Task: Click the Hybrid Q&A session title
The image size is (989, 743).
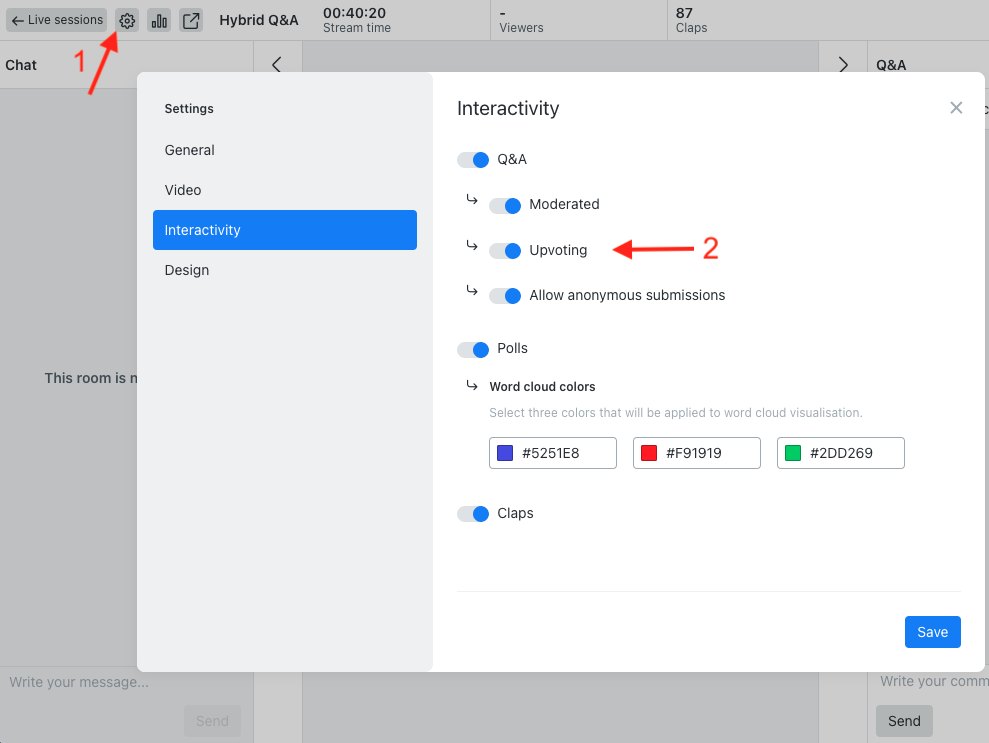Action: [x=259, y=20]
